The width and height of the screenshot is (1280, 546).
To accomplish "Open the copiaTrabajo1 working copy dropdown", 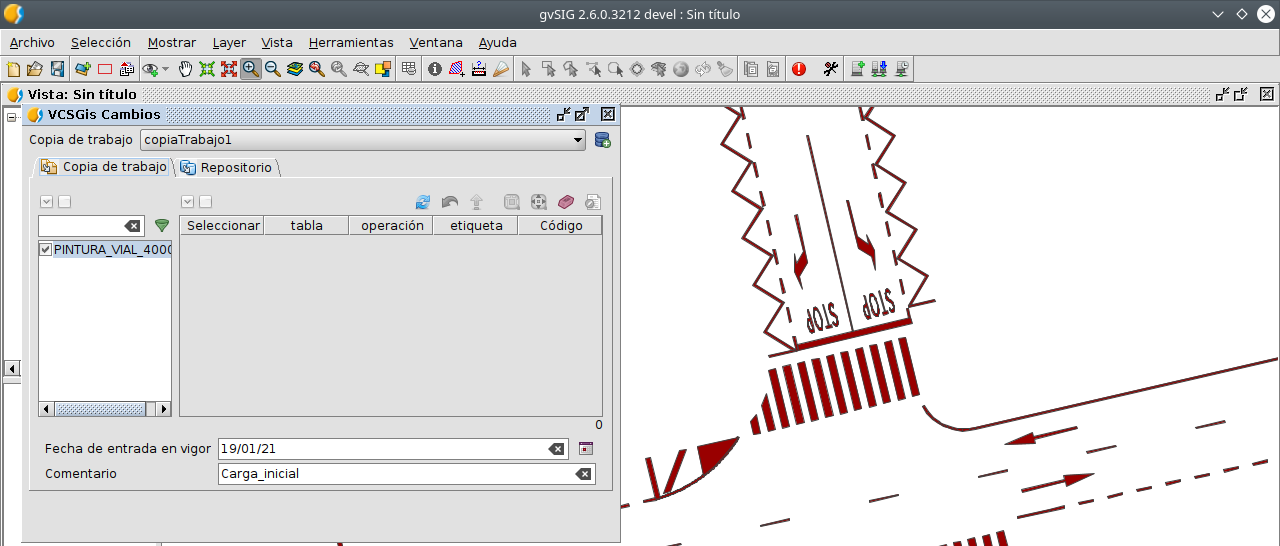I will click(578, 140).
